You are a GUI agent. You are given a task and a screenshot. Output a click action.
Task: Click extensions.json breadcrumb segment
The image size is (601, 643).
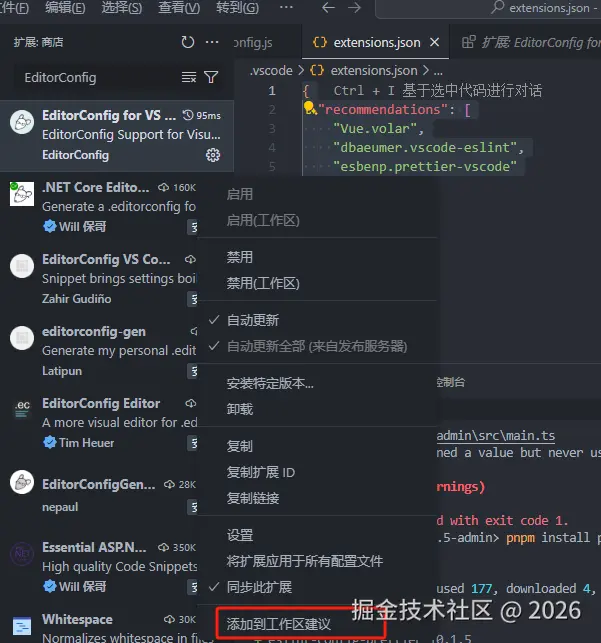click(374, 71)
